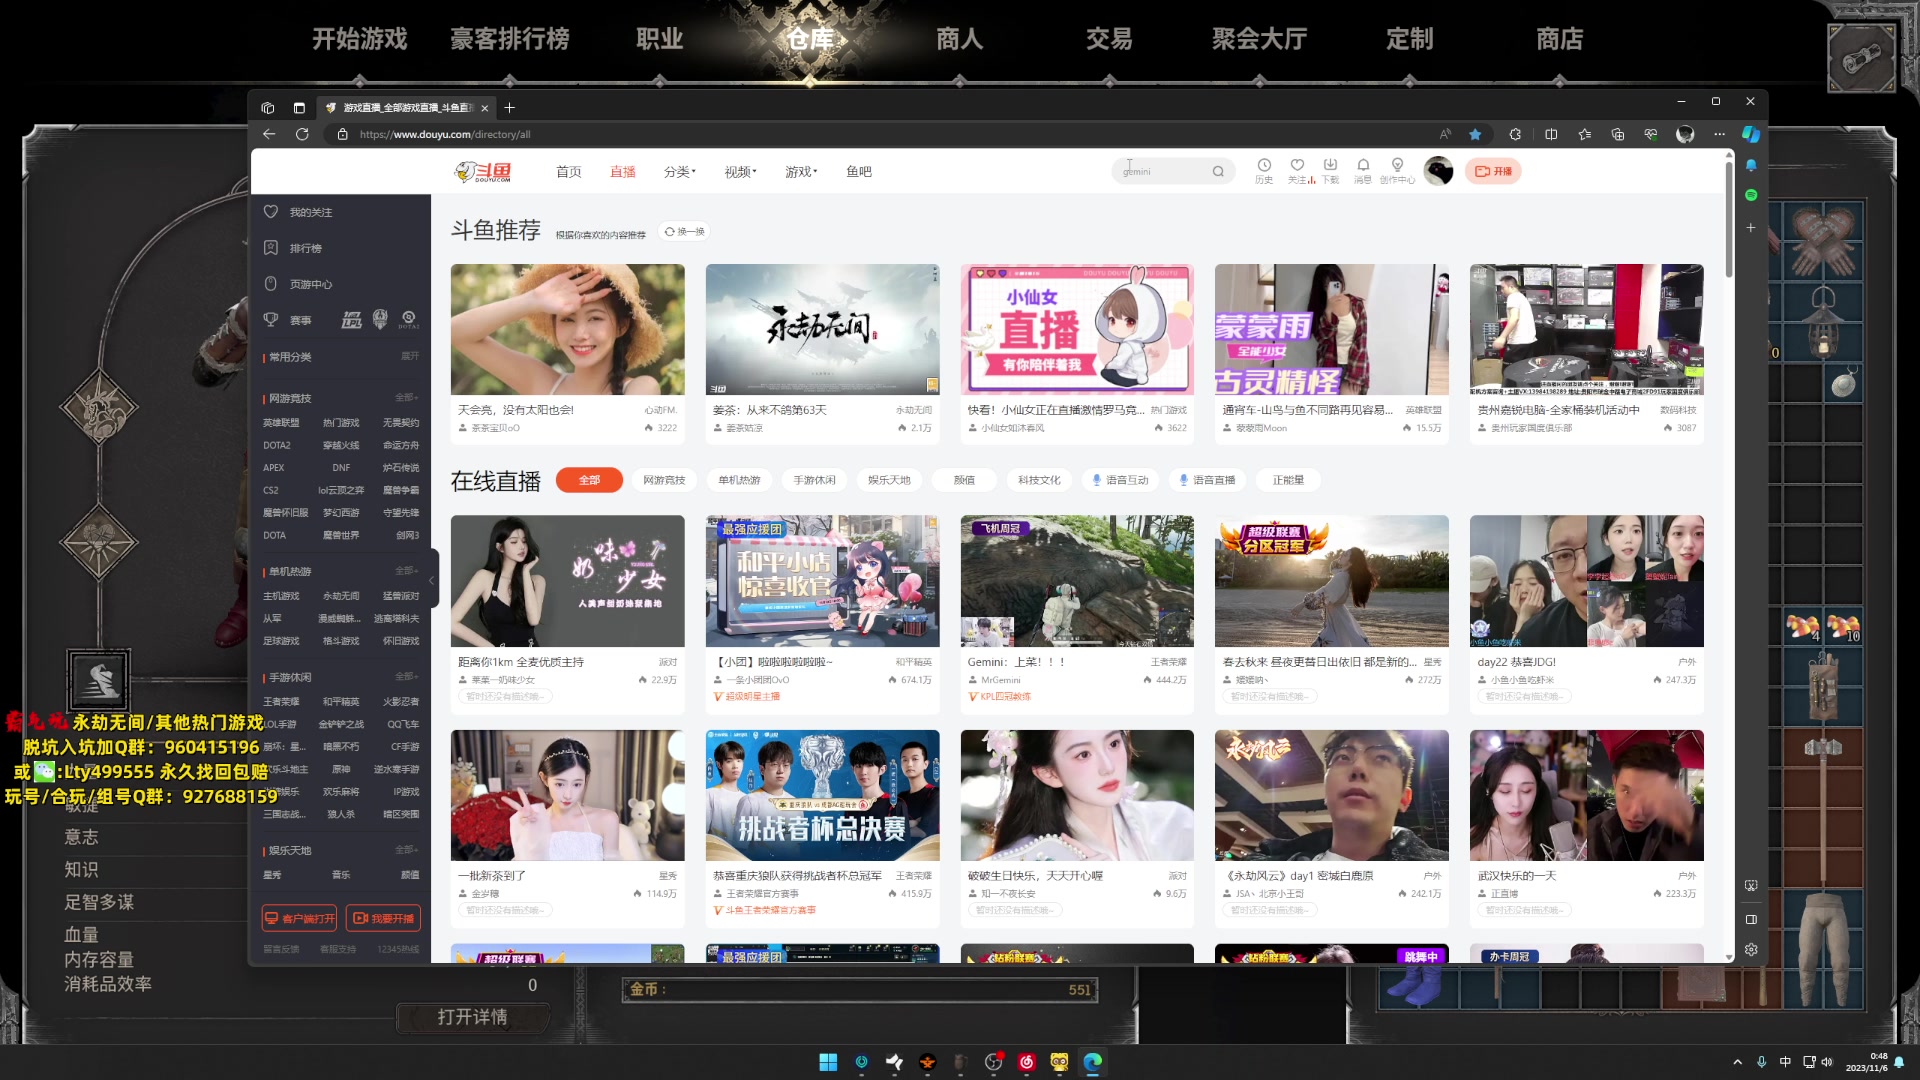Select 全部 filter chip
Viewport: 1920px width, 1080px height.
point(589,480)
